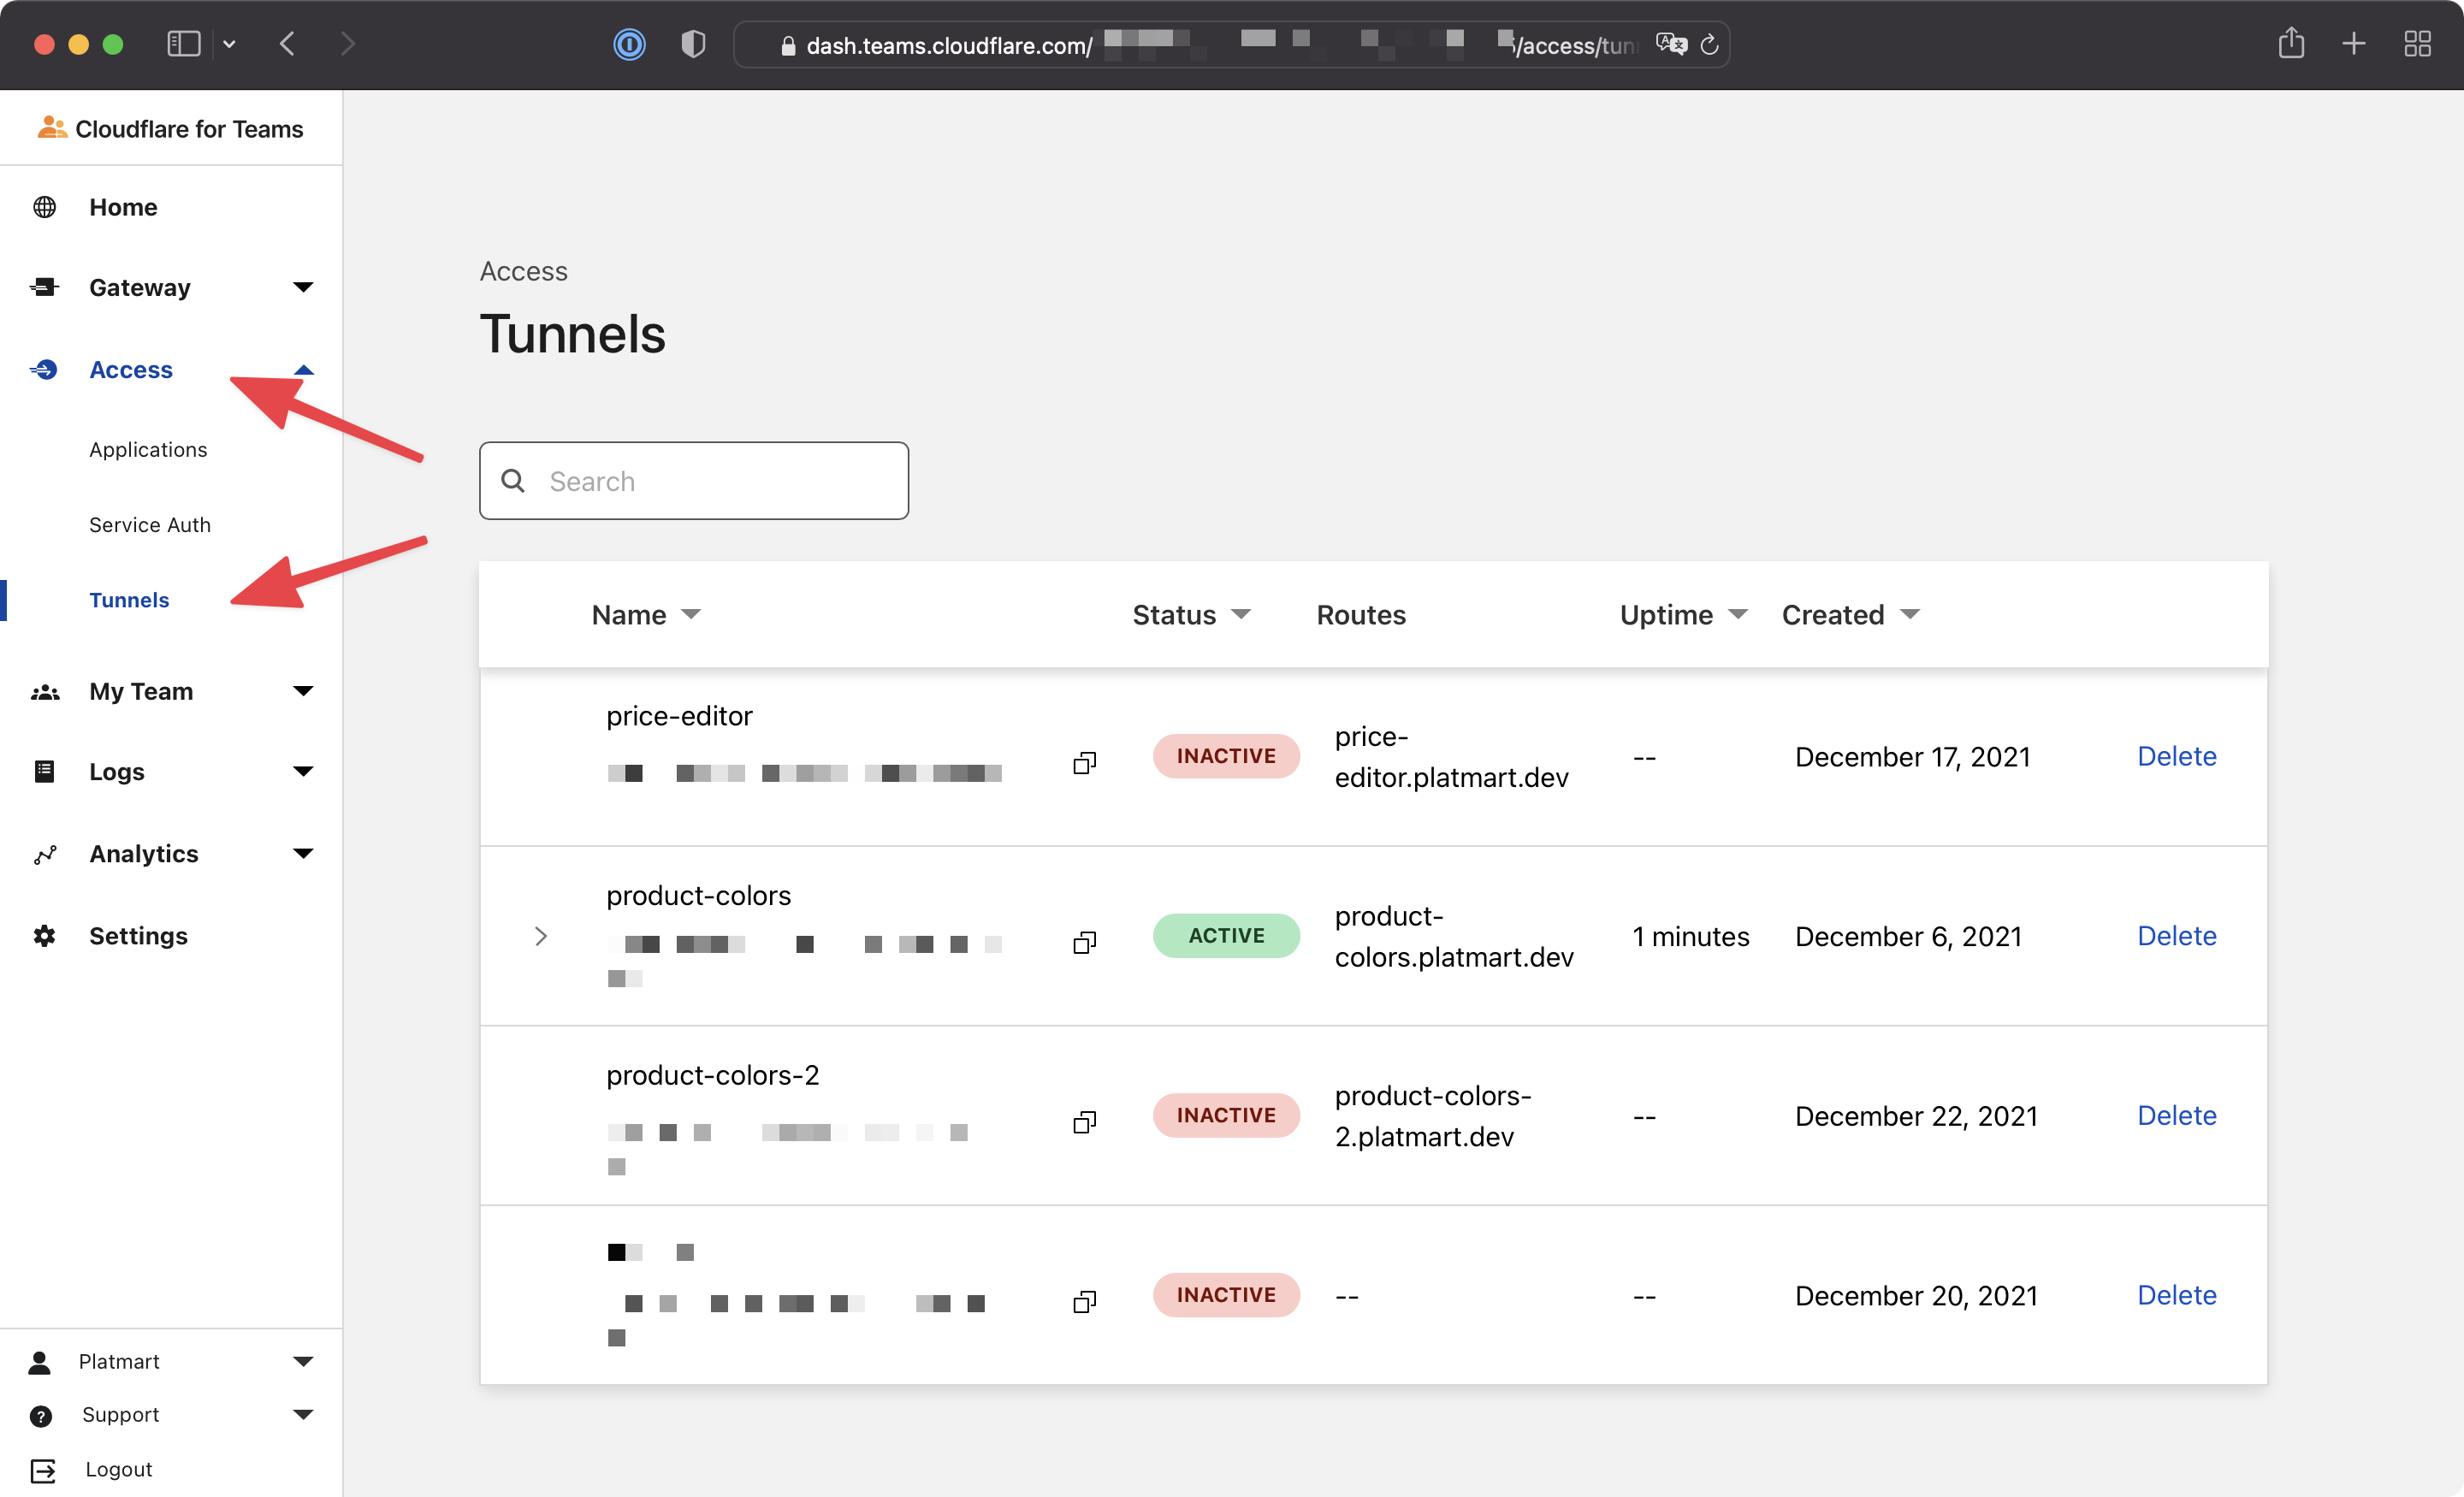Click the 1 minutes uptime value
The width and height of the screenshot is (2464, 1497).
tap(1690, 935)
